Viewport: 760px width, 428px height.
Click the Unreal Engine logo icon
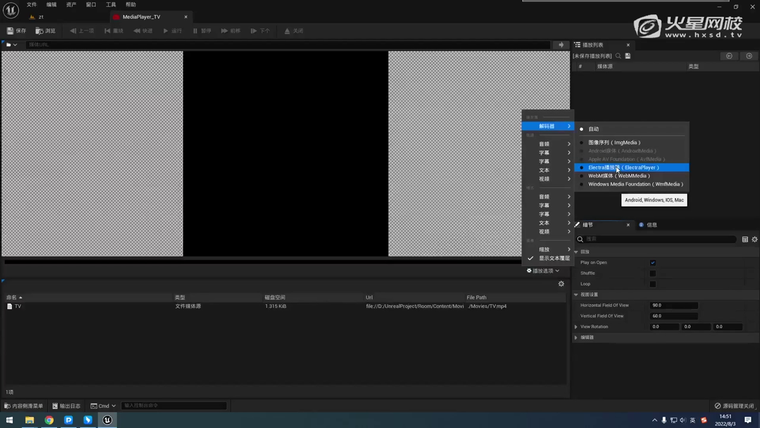pyautogui.click(x=11, y=10)
